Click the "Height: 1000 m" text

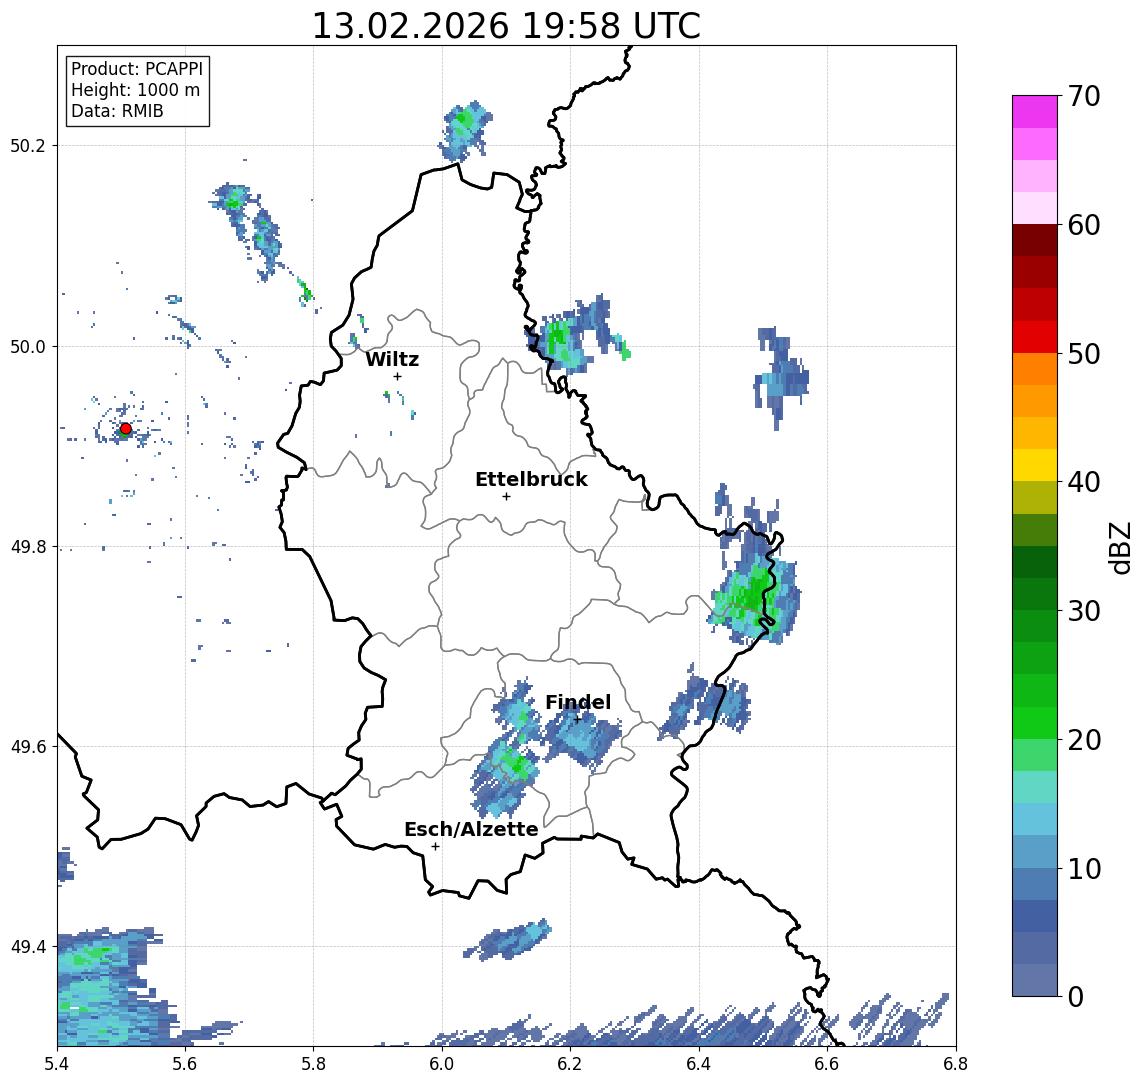(x=135, y=90)
